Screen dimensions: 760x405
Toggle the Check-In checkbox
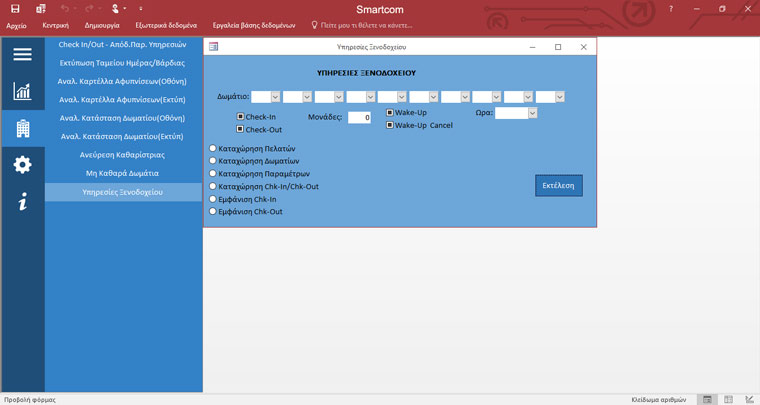241,117
